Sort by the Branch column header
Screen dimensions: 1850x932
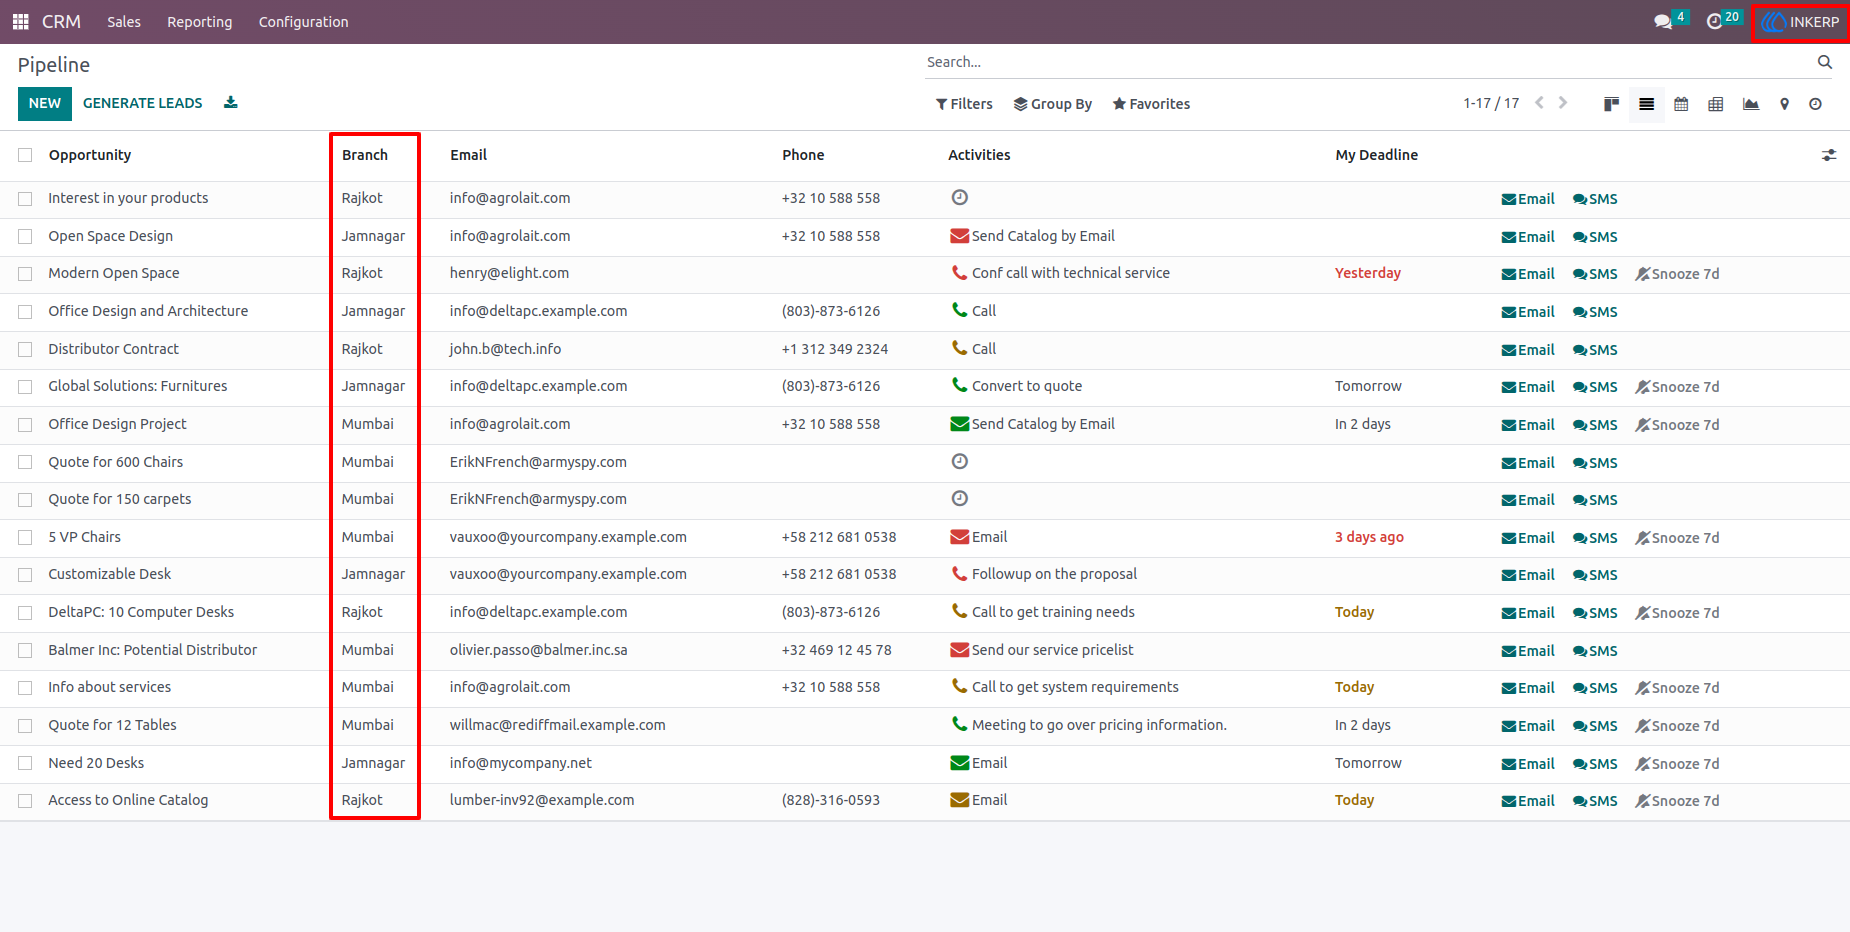coord(365,155)
